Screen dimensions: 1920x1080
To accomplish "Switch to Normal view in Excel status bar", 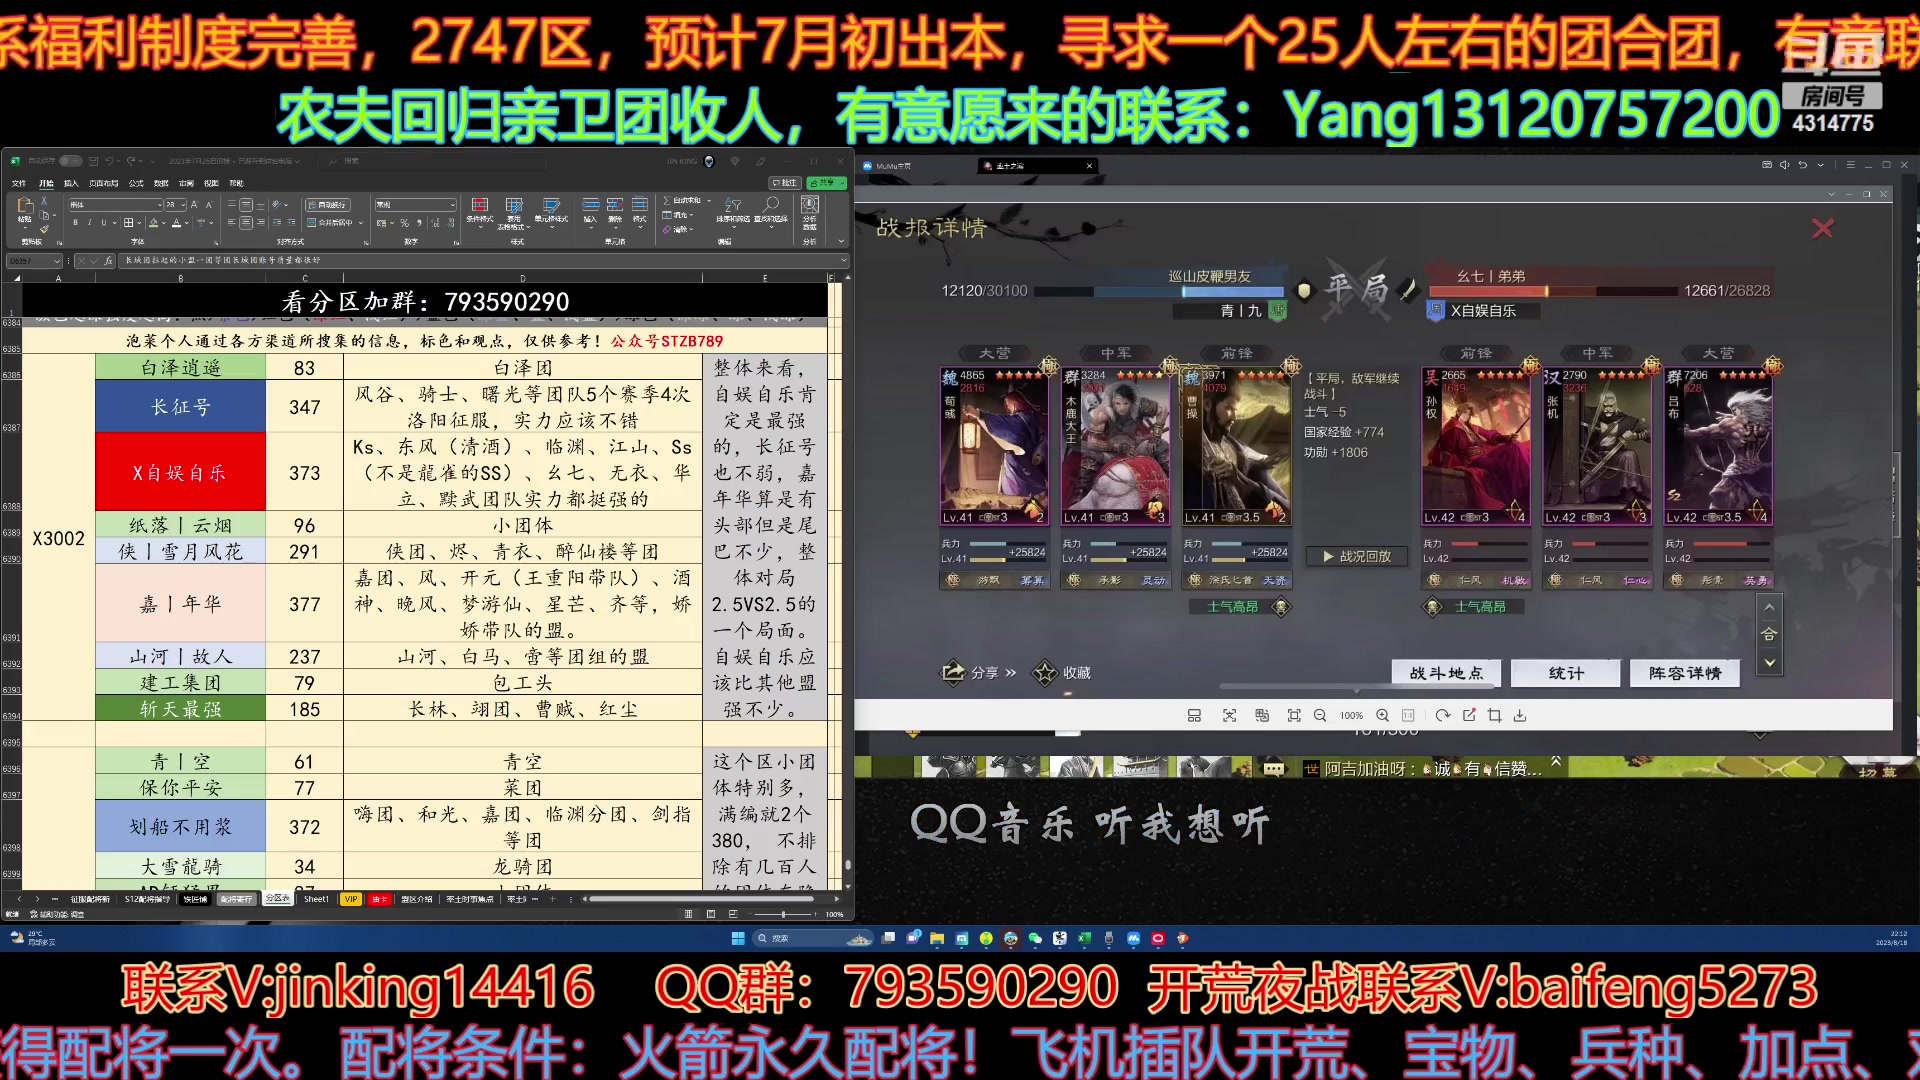I will tap(688, 914).
